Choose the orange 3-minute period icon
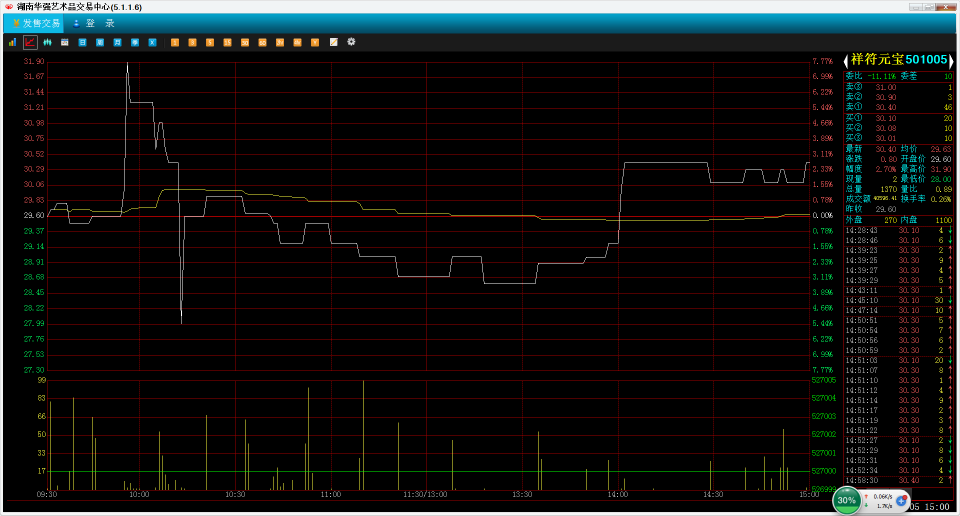This screenshot has width=960, height=516. [x=192, y=42]
